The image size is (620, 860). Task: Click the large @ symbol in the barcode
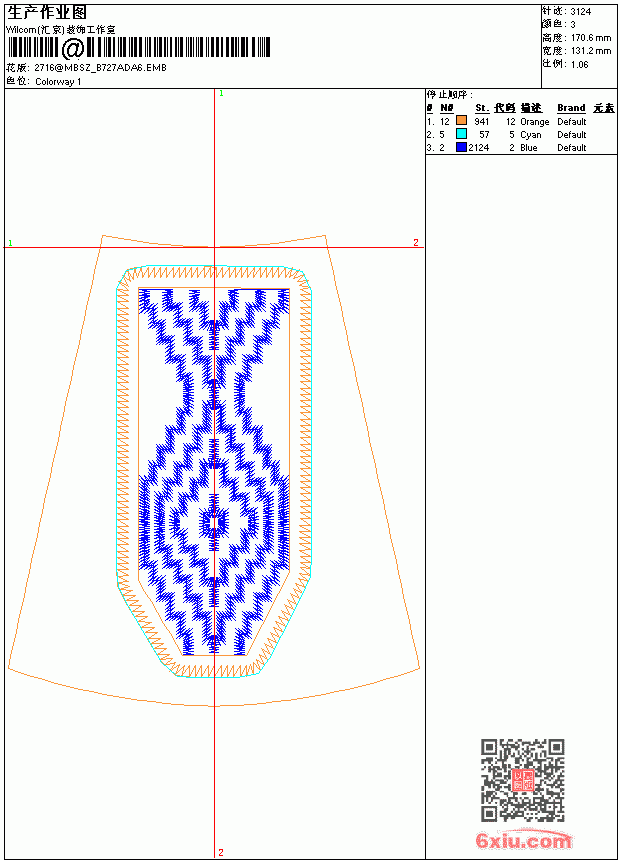(x=72, y=48)
